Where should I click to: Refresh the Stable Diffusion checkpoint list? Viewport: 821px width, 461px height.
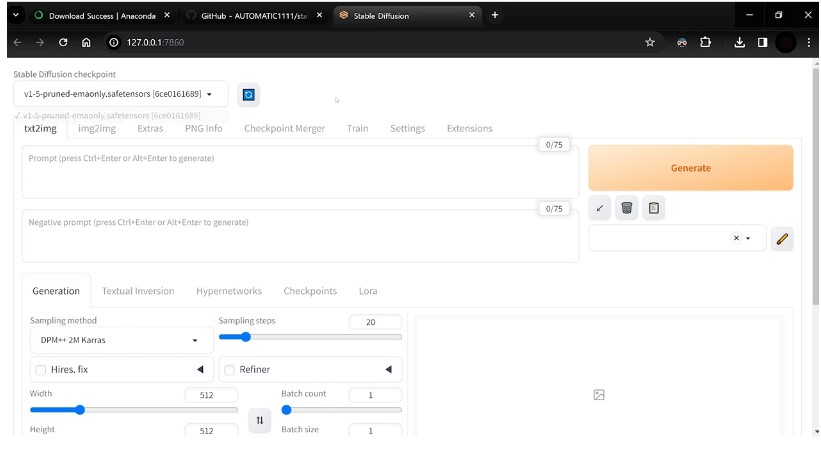[x=249, y=95]
